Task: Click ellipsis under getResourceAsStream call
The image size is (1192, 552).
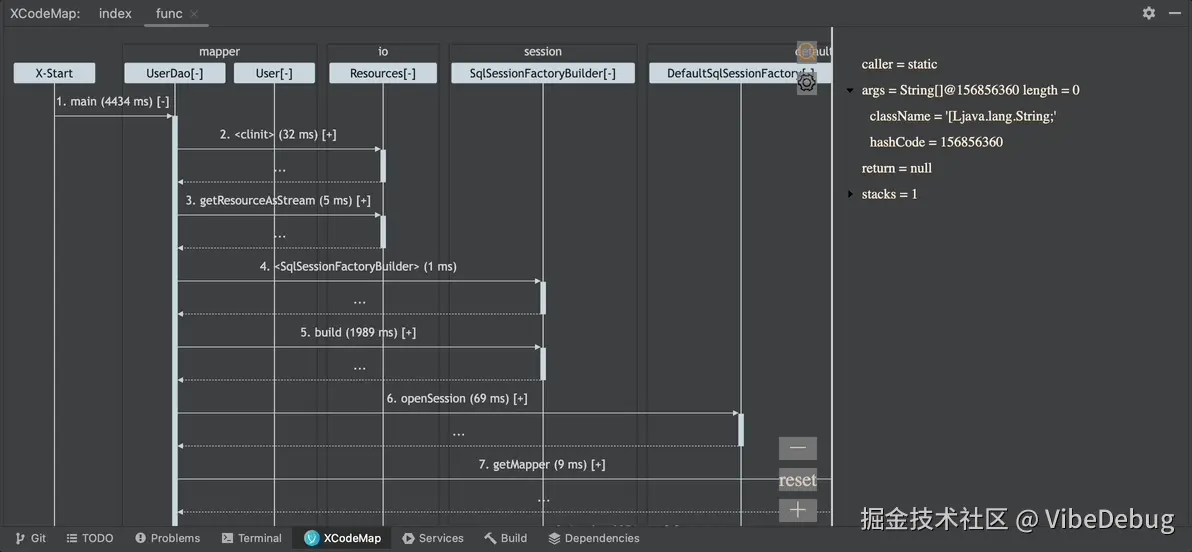Action: tap(280, 236)
